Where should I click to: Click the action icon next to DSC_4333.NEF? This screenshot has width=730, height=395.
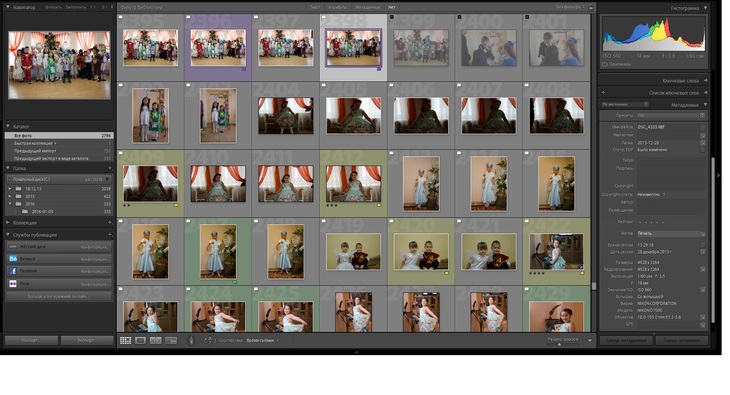(x=703, y=127)
